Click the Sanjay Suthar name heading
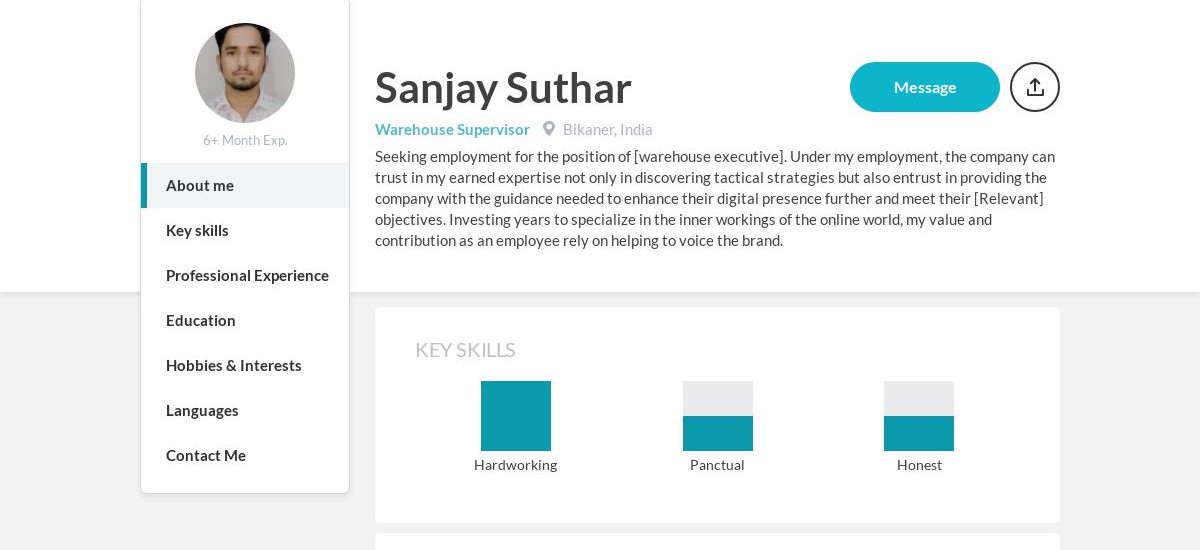This screenshot has height=550, width=1200. (x=503, y=87)
